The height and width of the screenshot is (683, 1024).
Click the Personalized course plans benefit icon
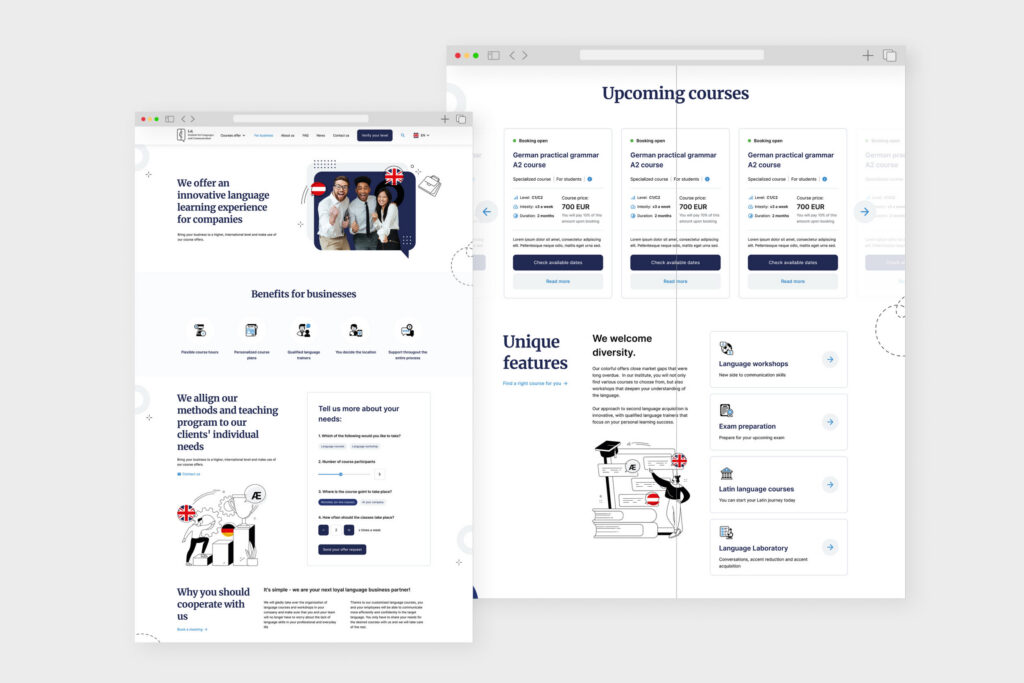tap(251, 330)
